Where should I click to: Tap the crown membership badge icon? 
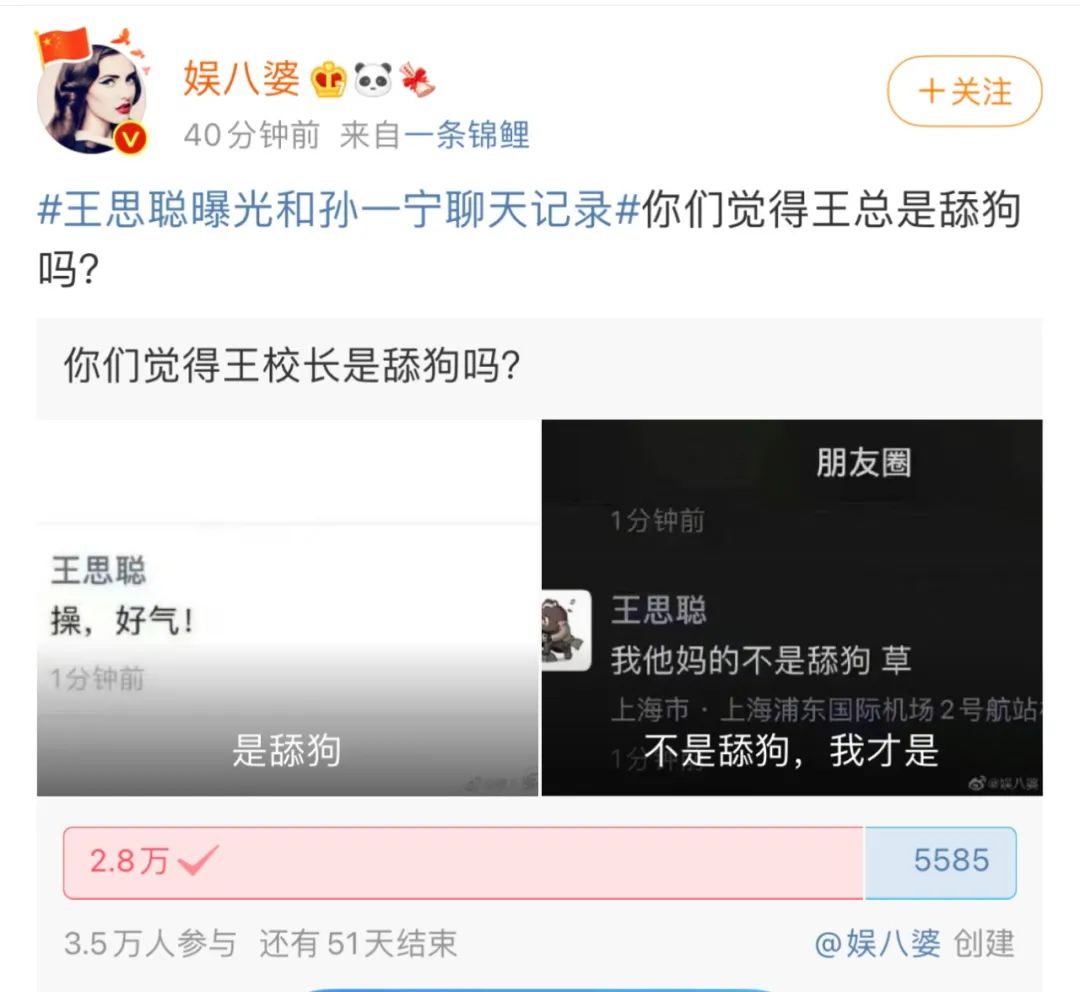click(328, 79)
